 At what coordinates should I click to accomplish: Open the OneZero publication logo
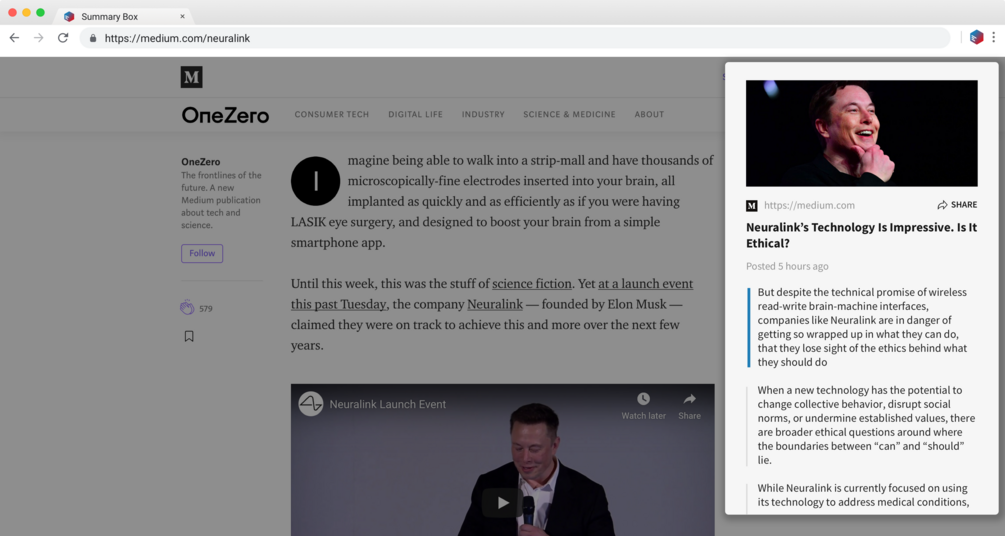225,115
